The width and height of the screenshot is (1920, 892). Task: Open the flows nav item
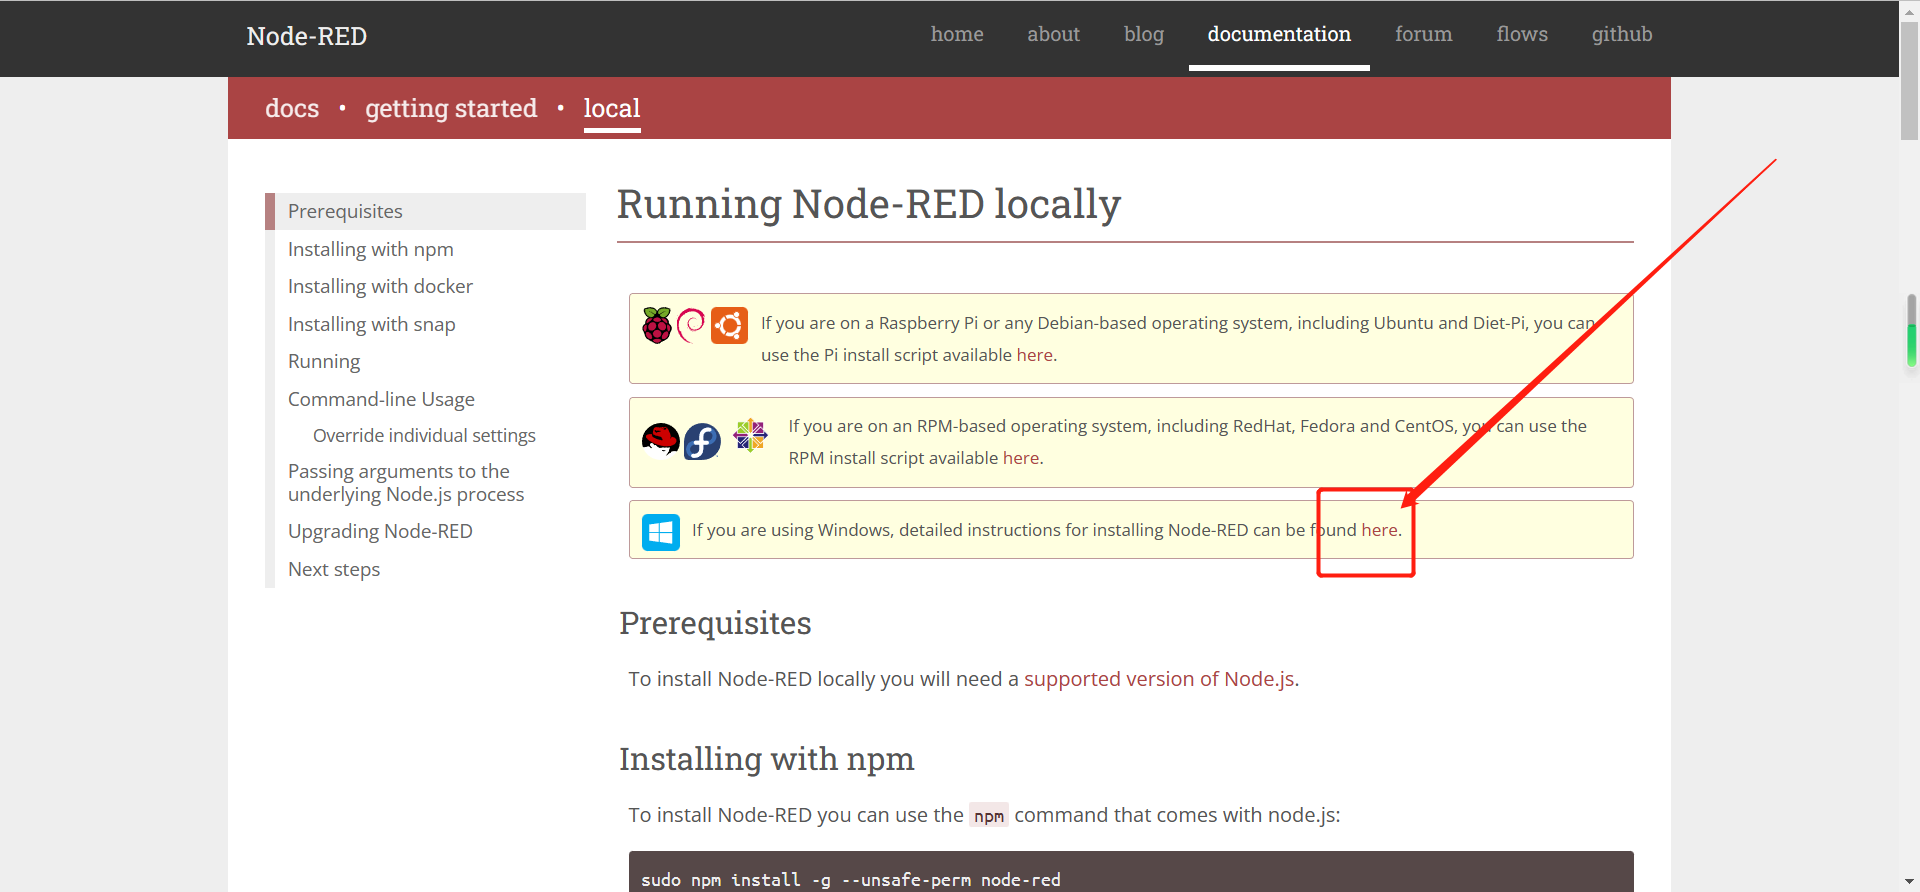[1522, 34]
